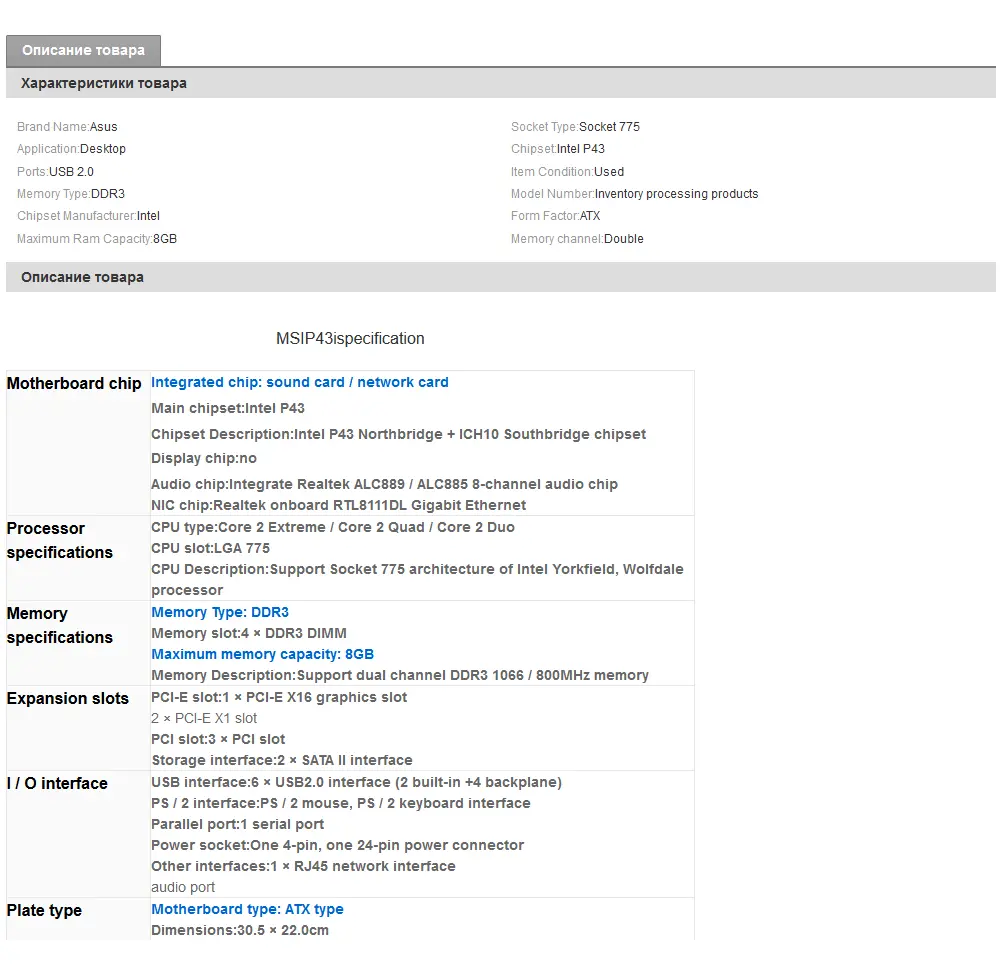The width and height of the screenshot is (1000, 964).
Task: Select the blue Motherboard type: ATX type line
Action: (247, 909)
